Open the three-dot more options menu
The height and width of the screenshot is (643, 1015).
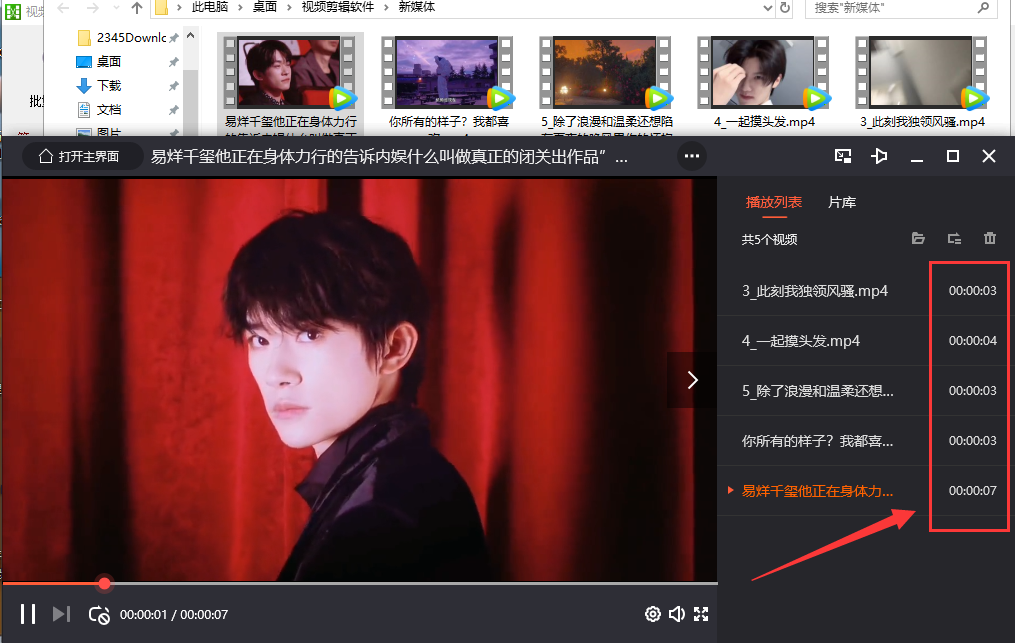point(692,156)
